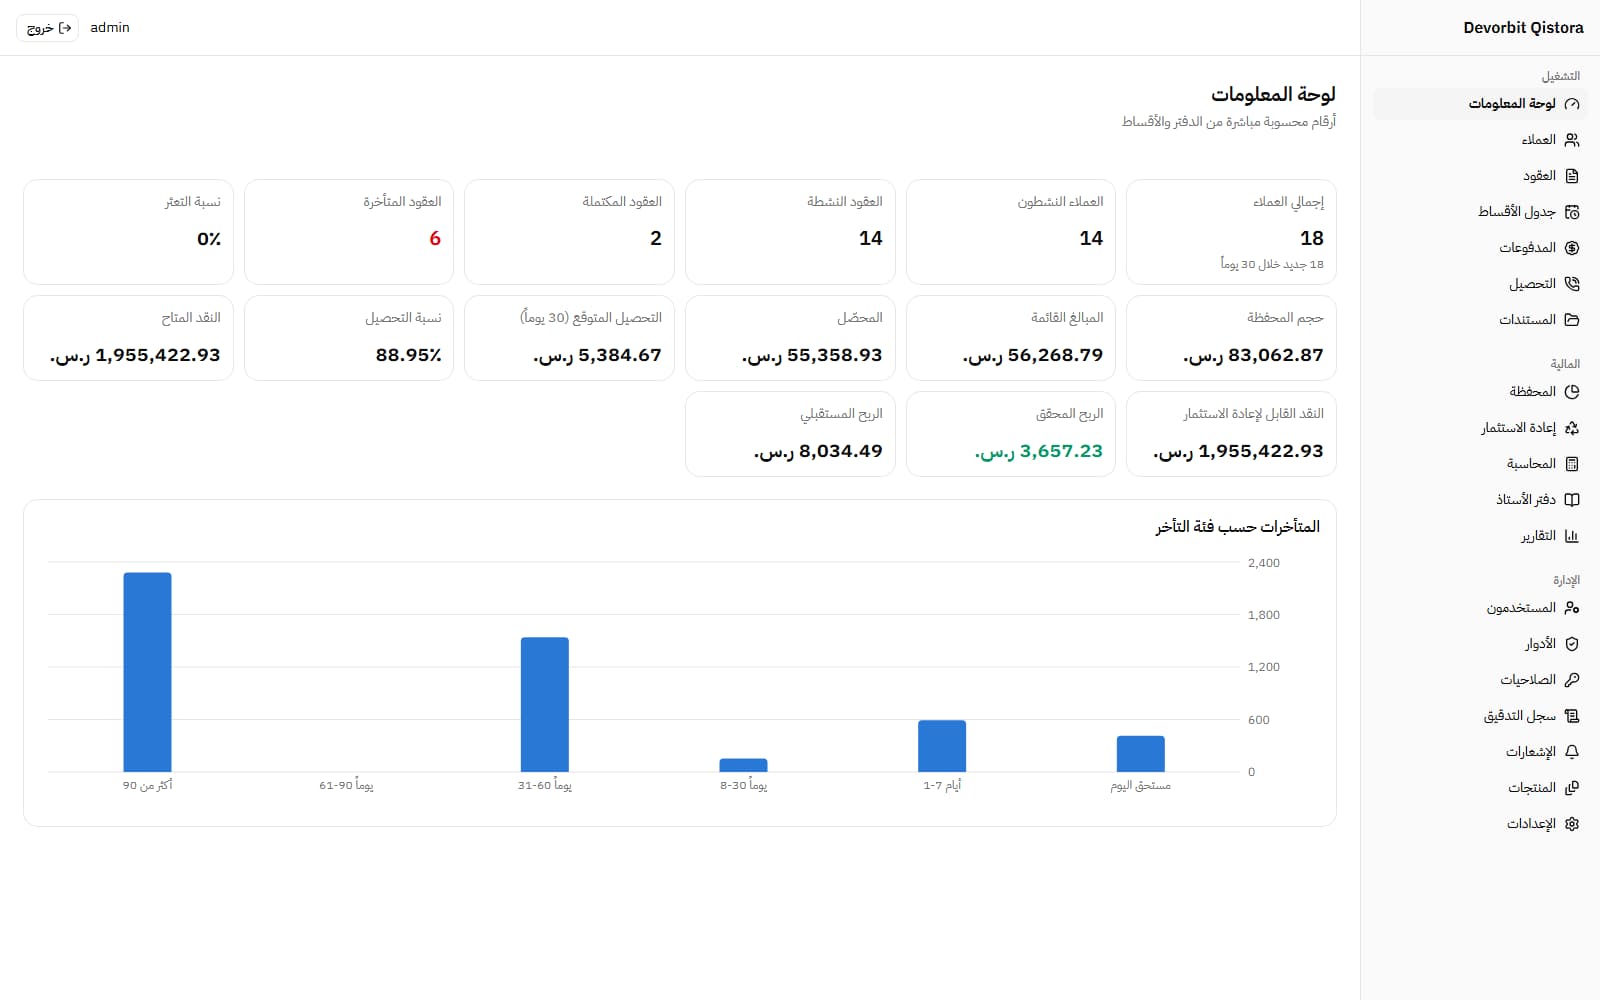
Task: Click the العملاء النشطون card label
Action: [x=1060, y=202]
